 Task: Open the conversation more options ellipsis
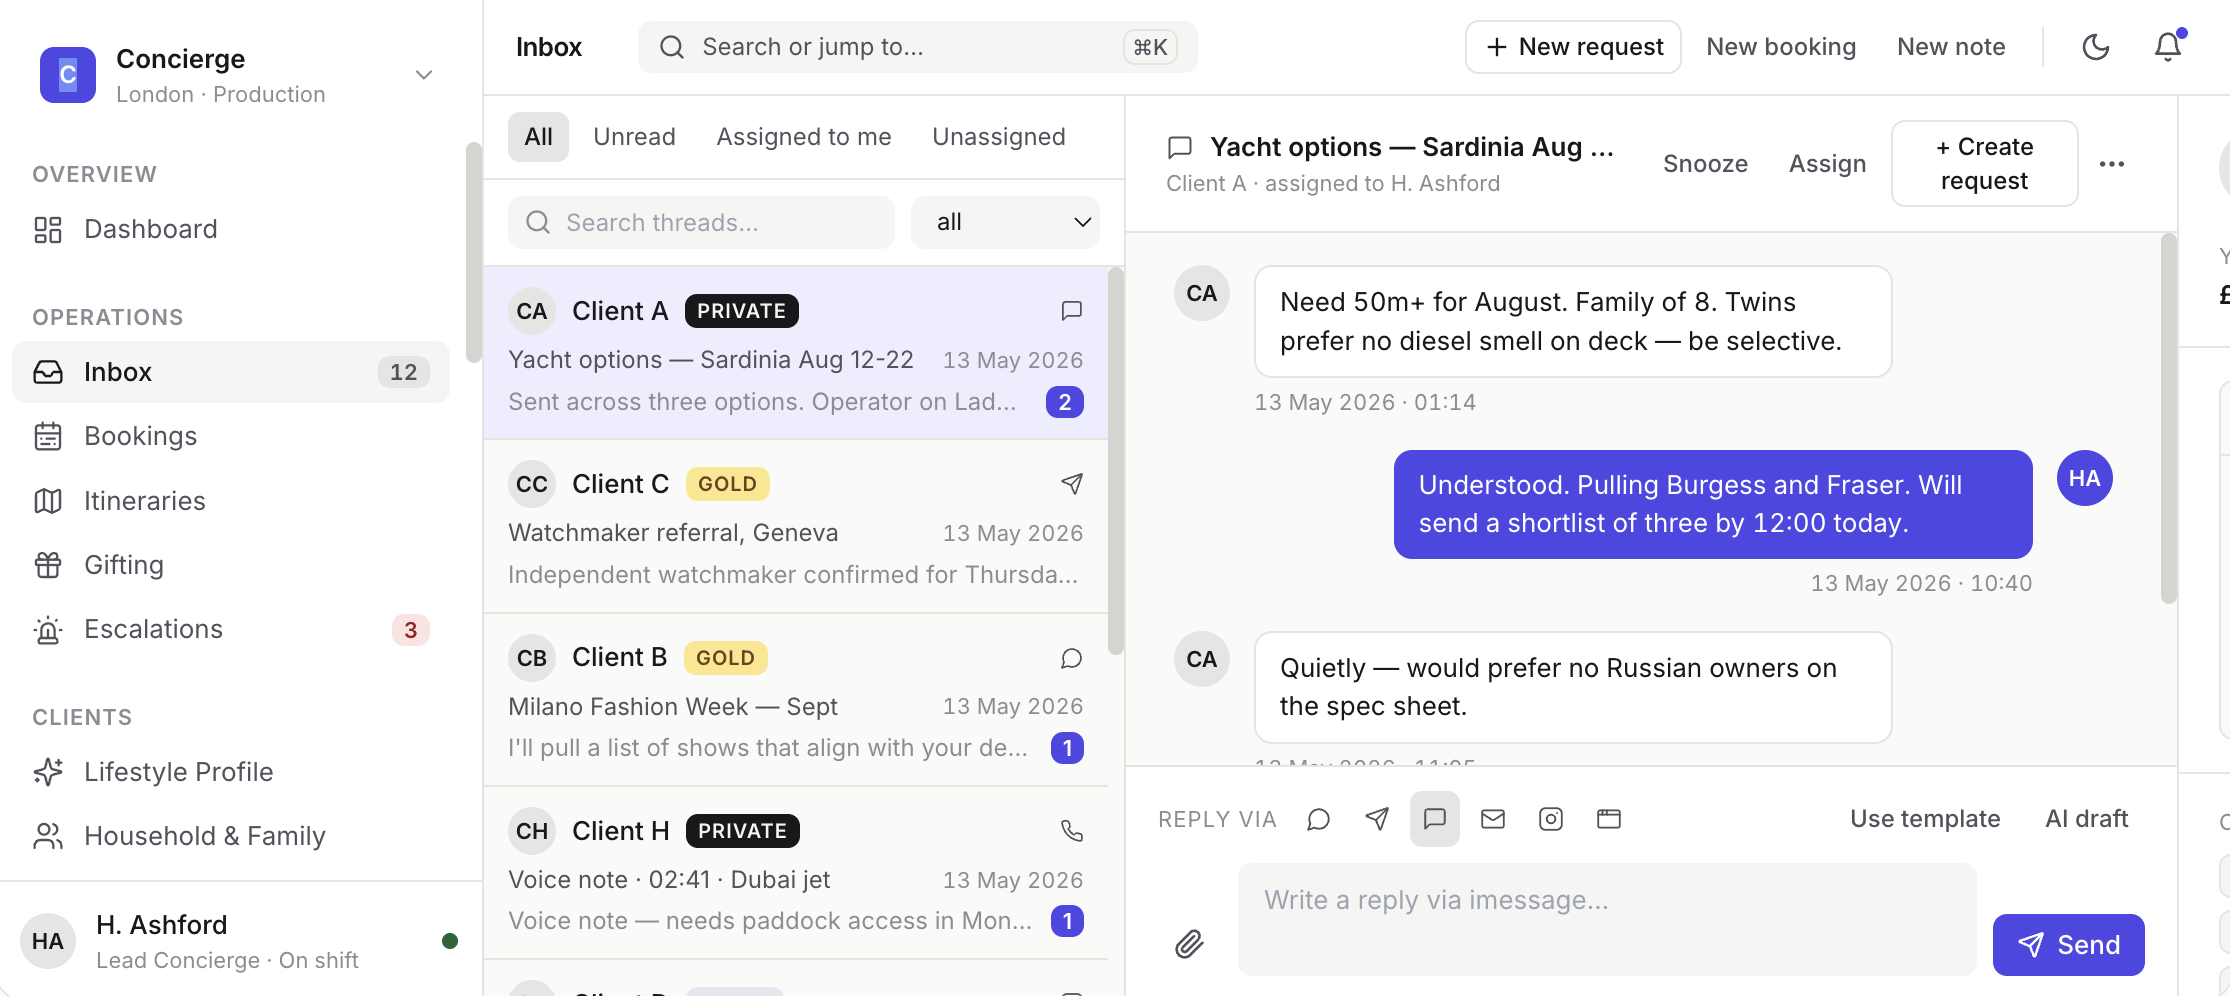pyautogui.click(x=2112, y=164)
